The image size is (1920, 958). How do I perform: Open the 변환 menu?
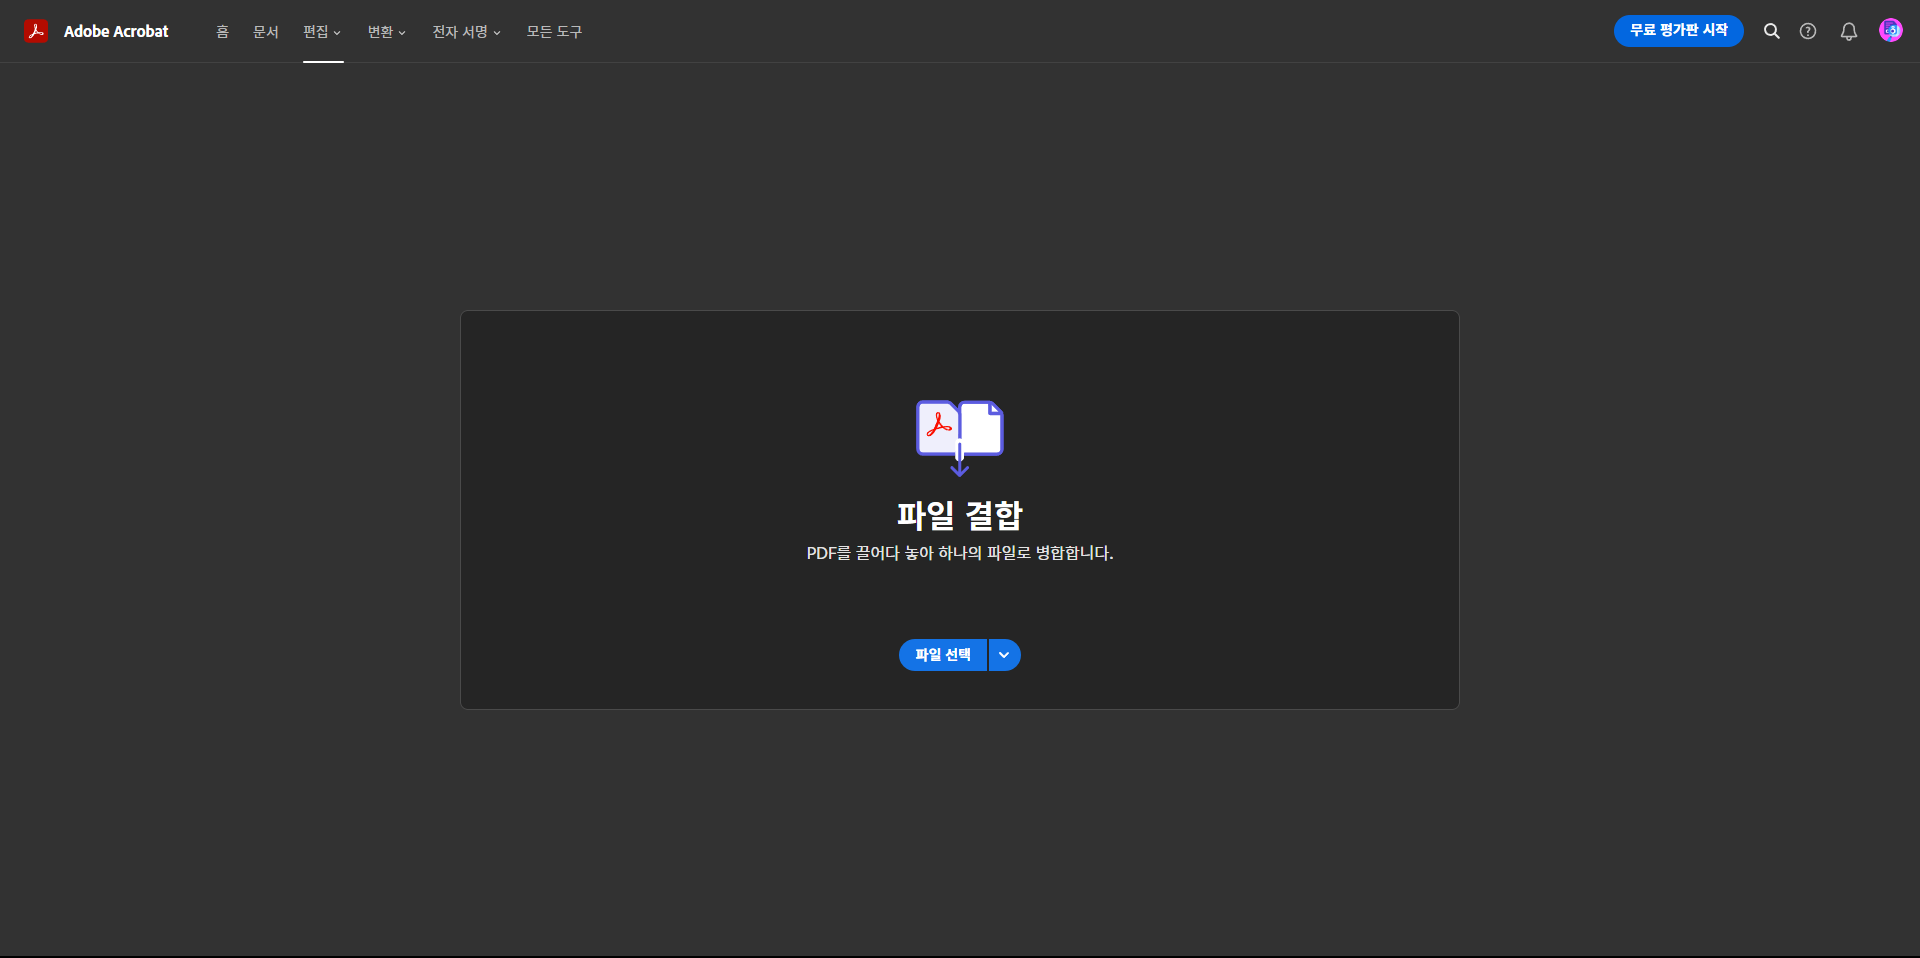pyautogui.click(x=380, y=32)
